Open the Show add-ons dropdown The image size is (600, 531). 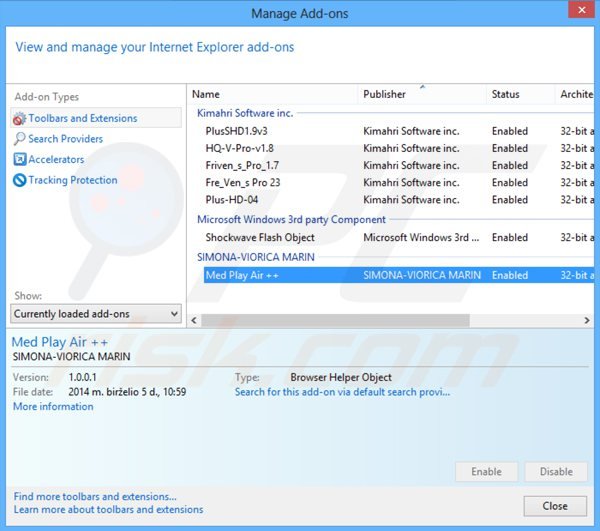[x=96, y=314]
